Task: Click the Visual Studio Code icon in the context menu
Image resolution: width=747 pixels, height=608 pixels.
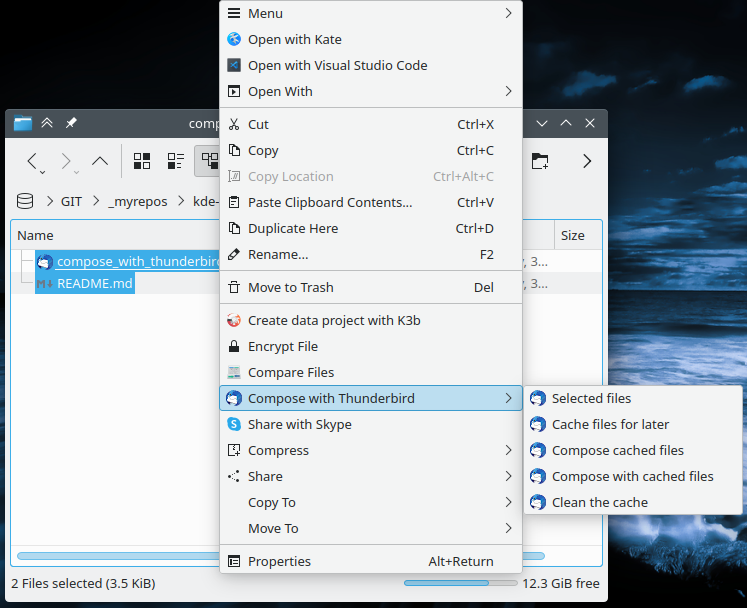Action: tap(234, 65)
